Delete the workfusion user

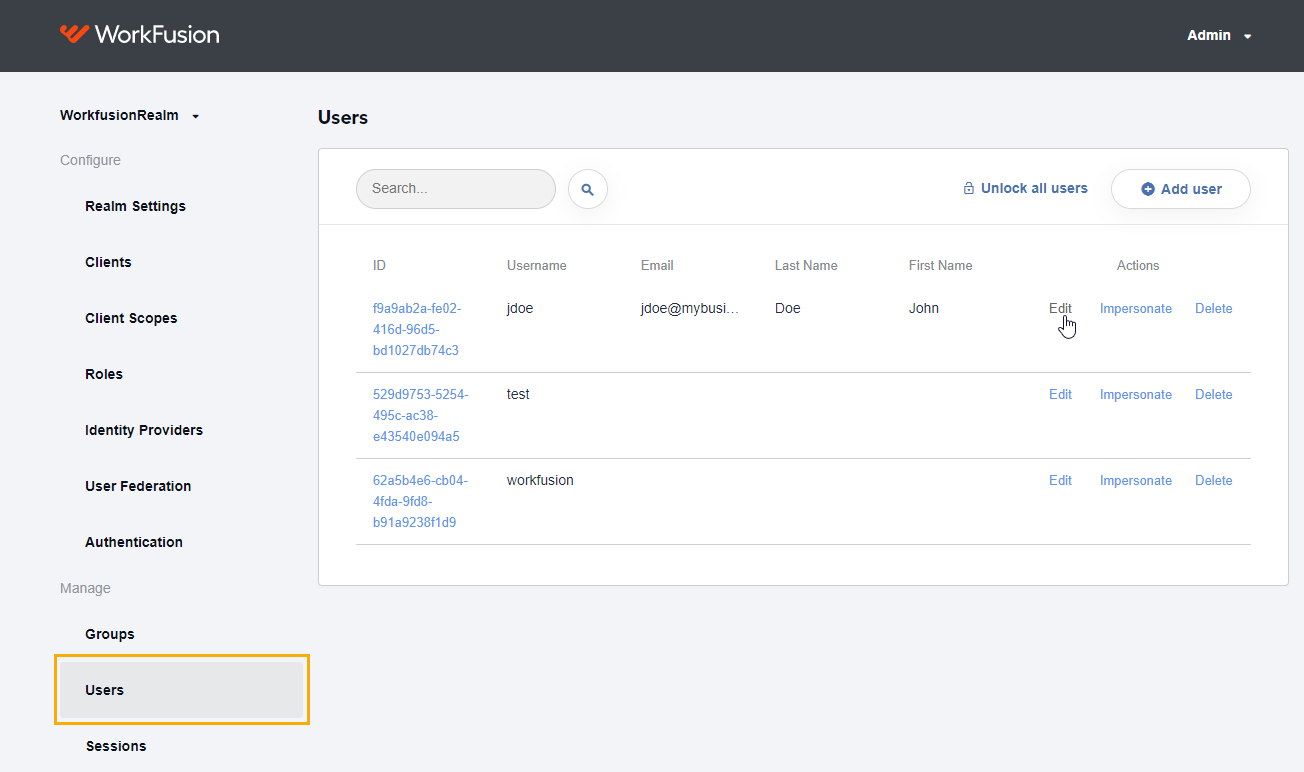click(x=1214, y=480)
